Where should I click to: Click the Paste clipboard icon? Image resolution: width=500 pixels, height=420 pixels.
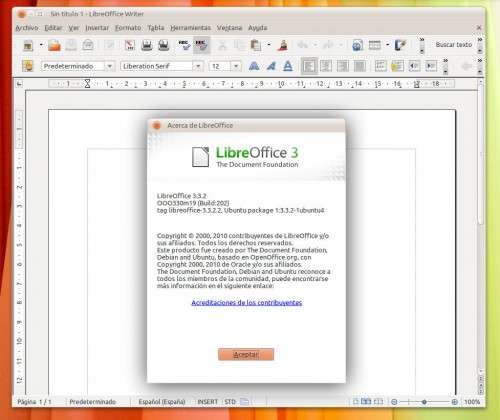click(256, 45)
